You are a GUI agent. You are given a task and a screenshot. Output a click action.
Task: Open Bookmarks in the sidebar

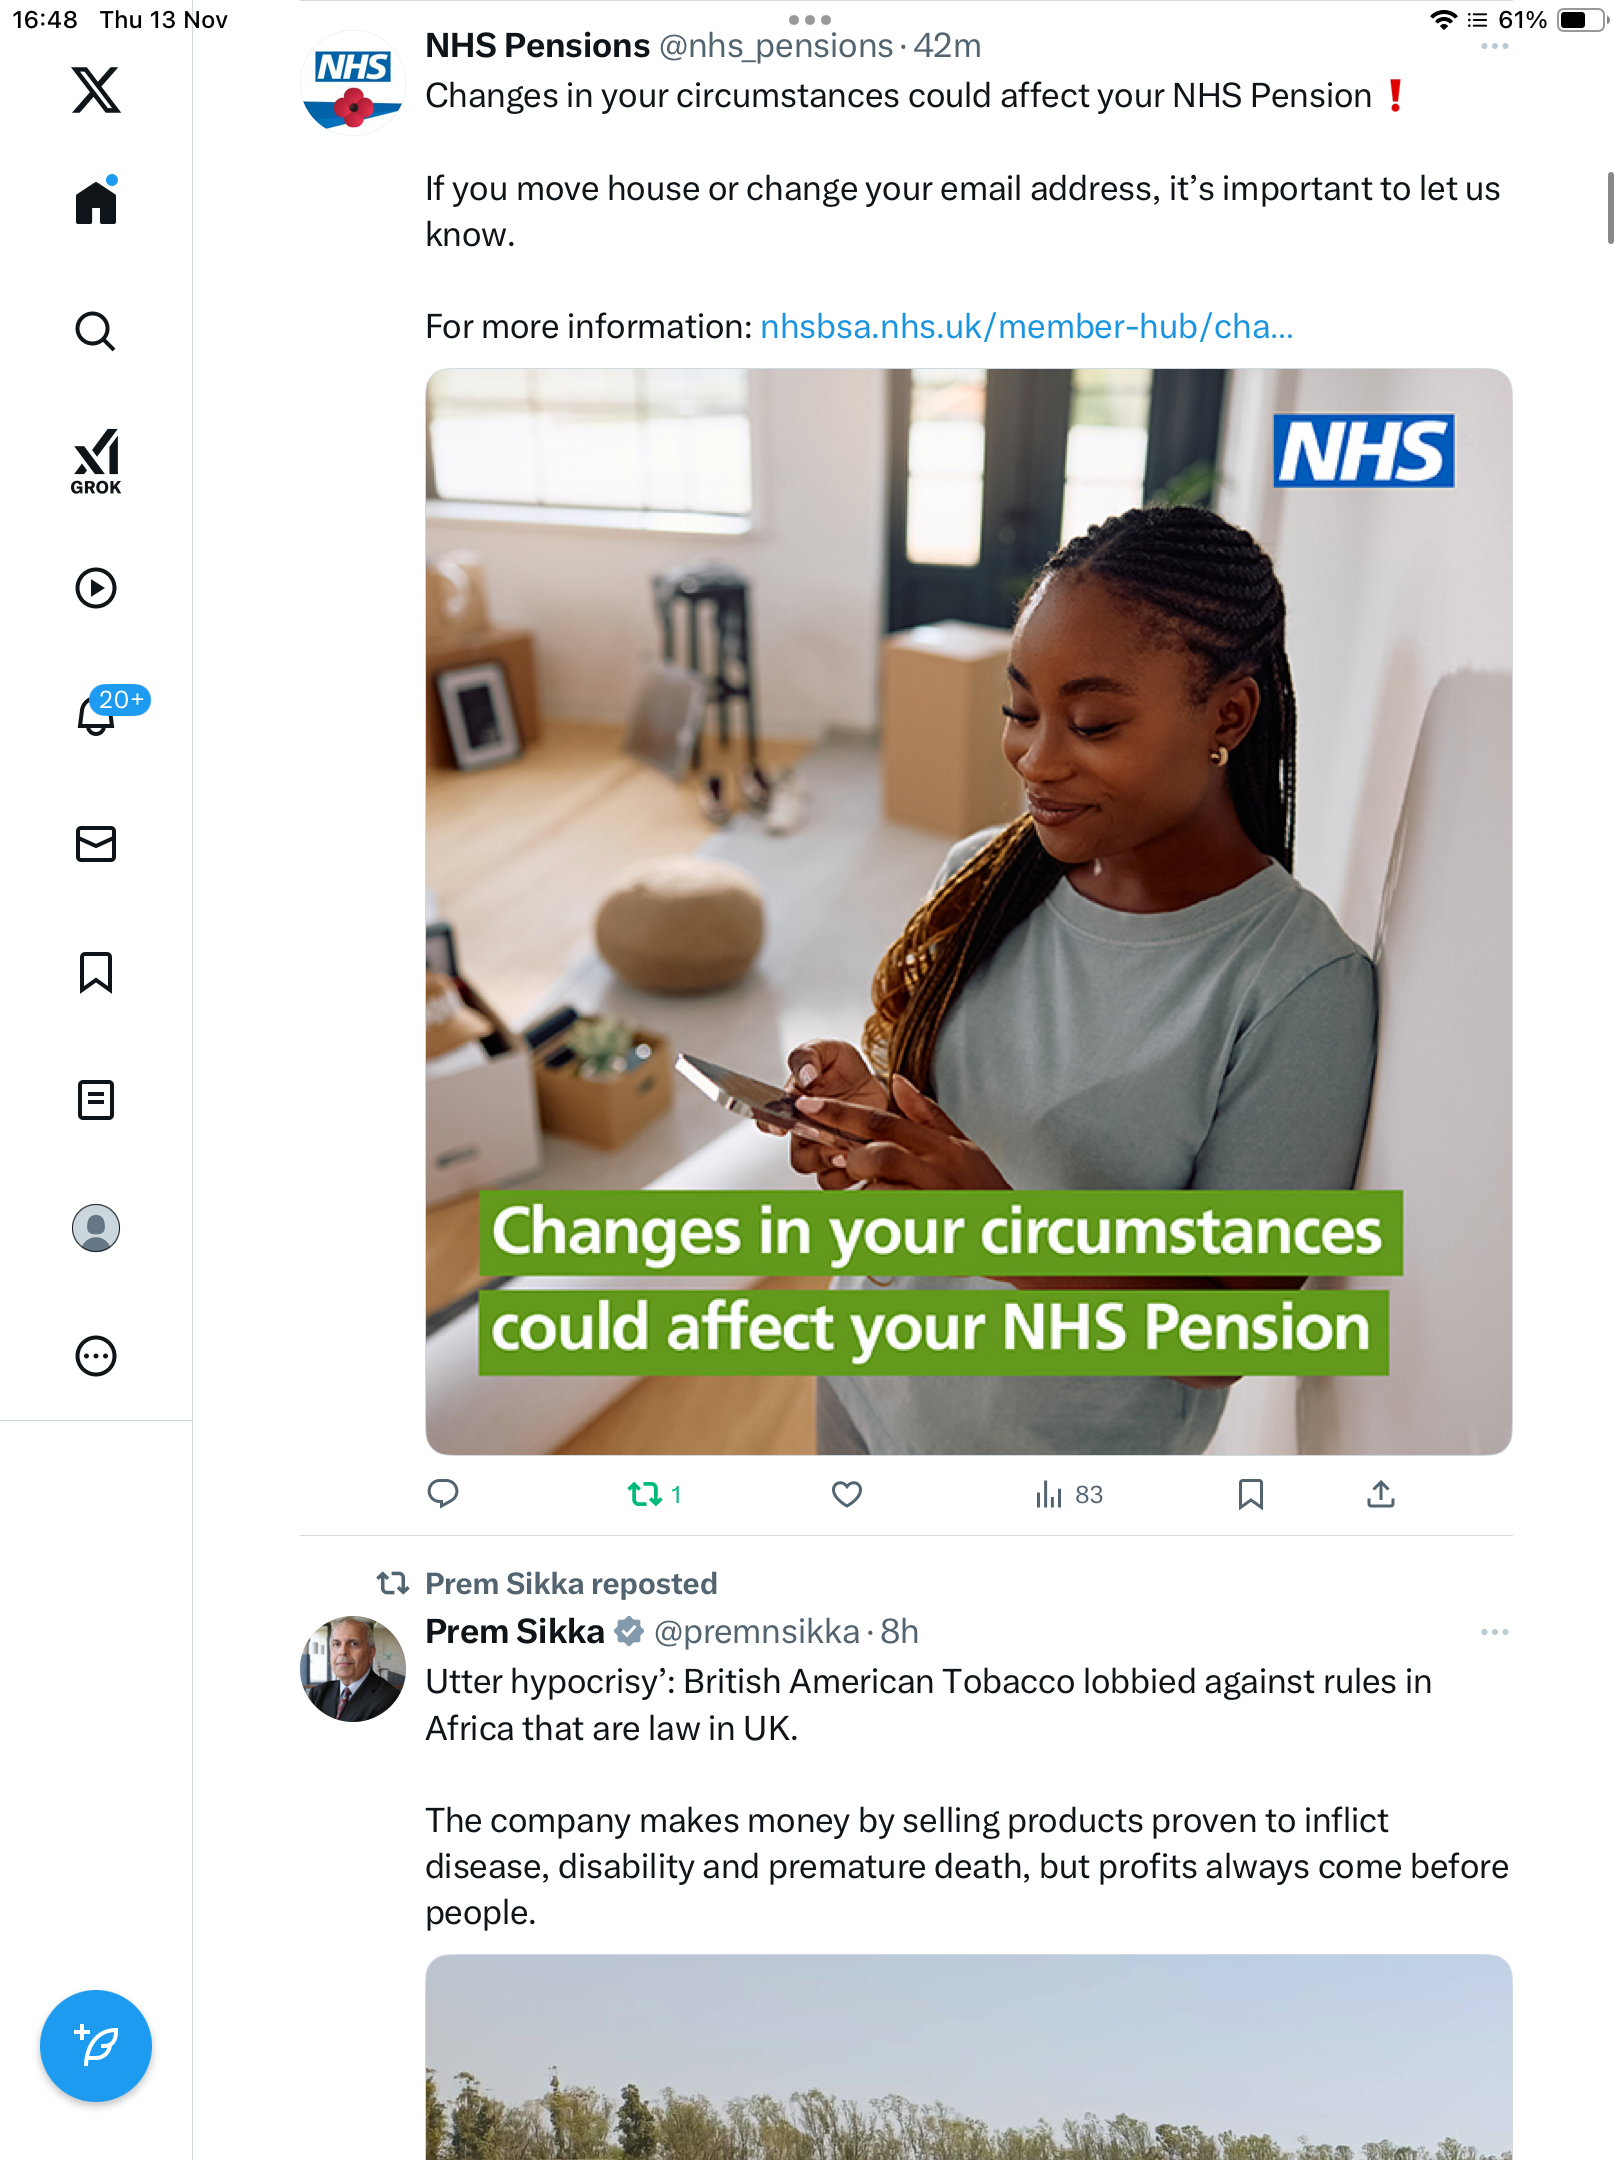[x=96, y=972]
